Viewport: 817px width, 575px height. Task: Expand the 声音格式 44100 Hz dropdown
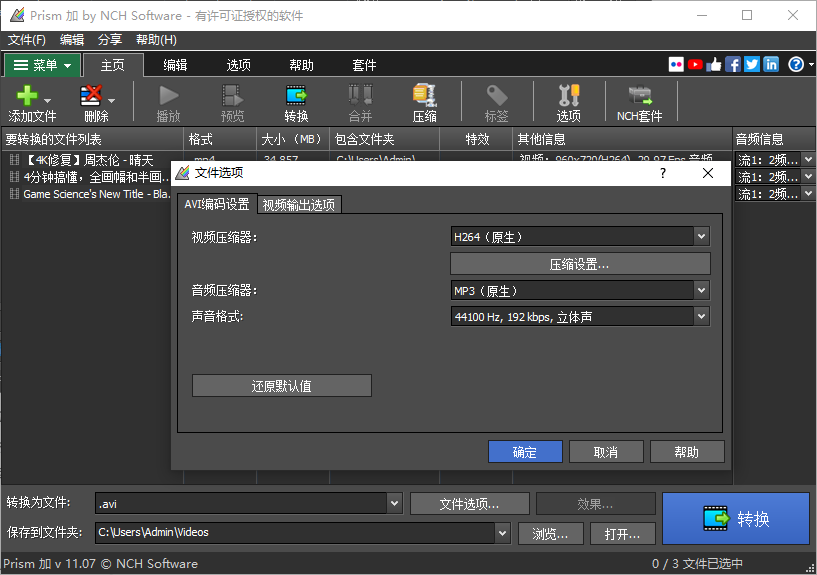tap(701, 316)
